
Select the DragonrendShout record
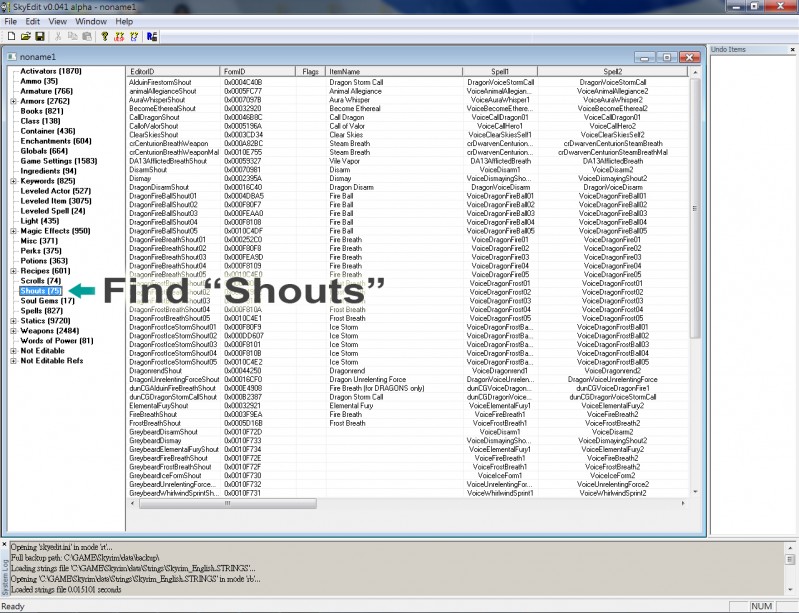pos(407,371)
